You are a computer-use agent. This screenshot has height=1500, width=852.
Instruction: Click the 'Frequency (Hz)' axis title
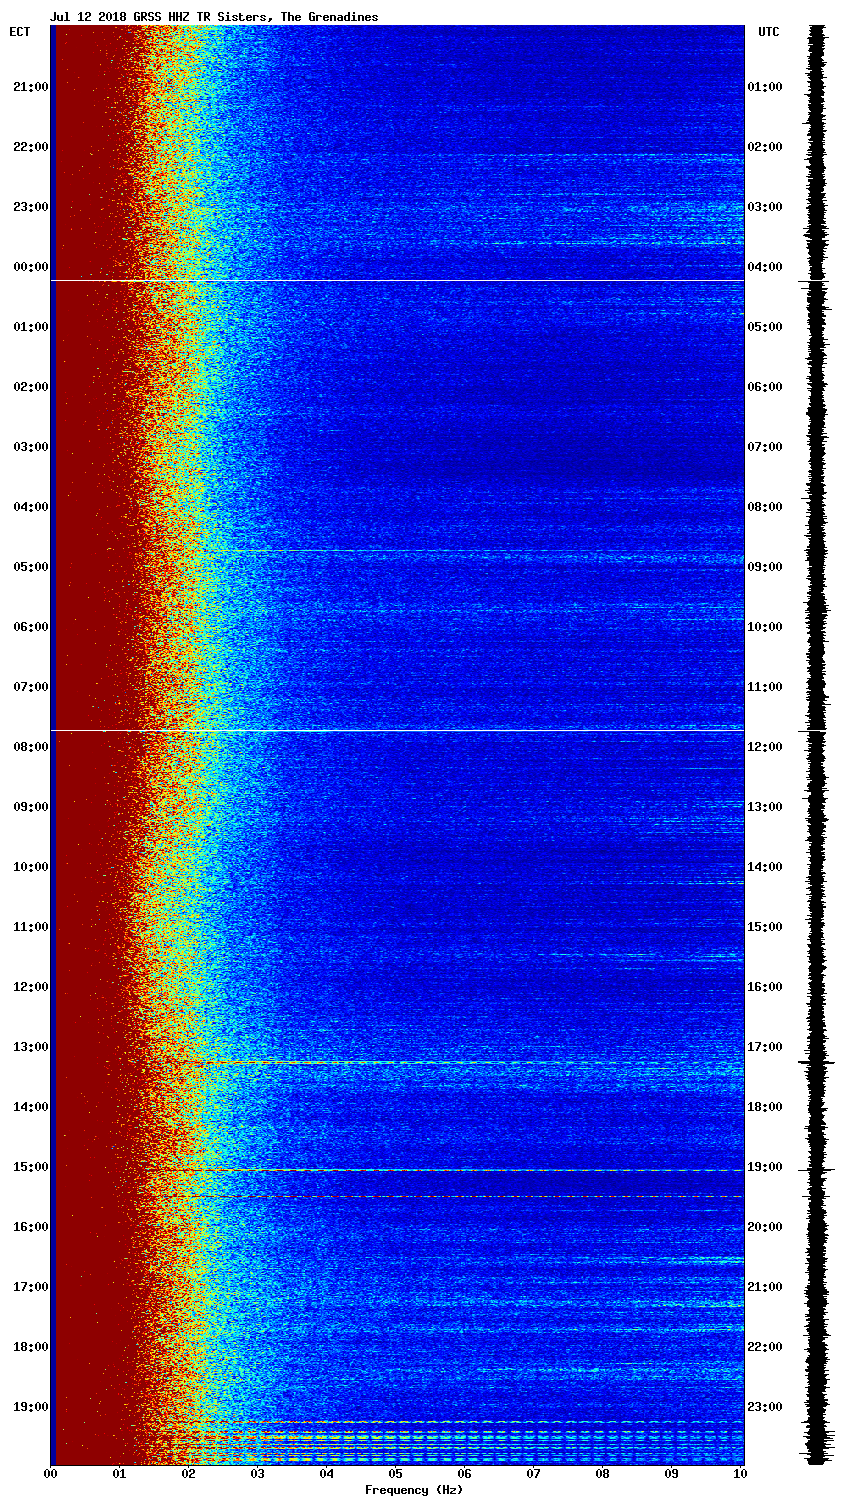click(414, 1490)
